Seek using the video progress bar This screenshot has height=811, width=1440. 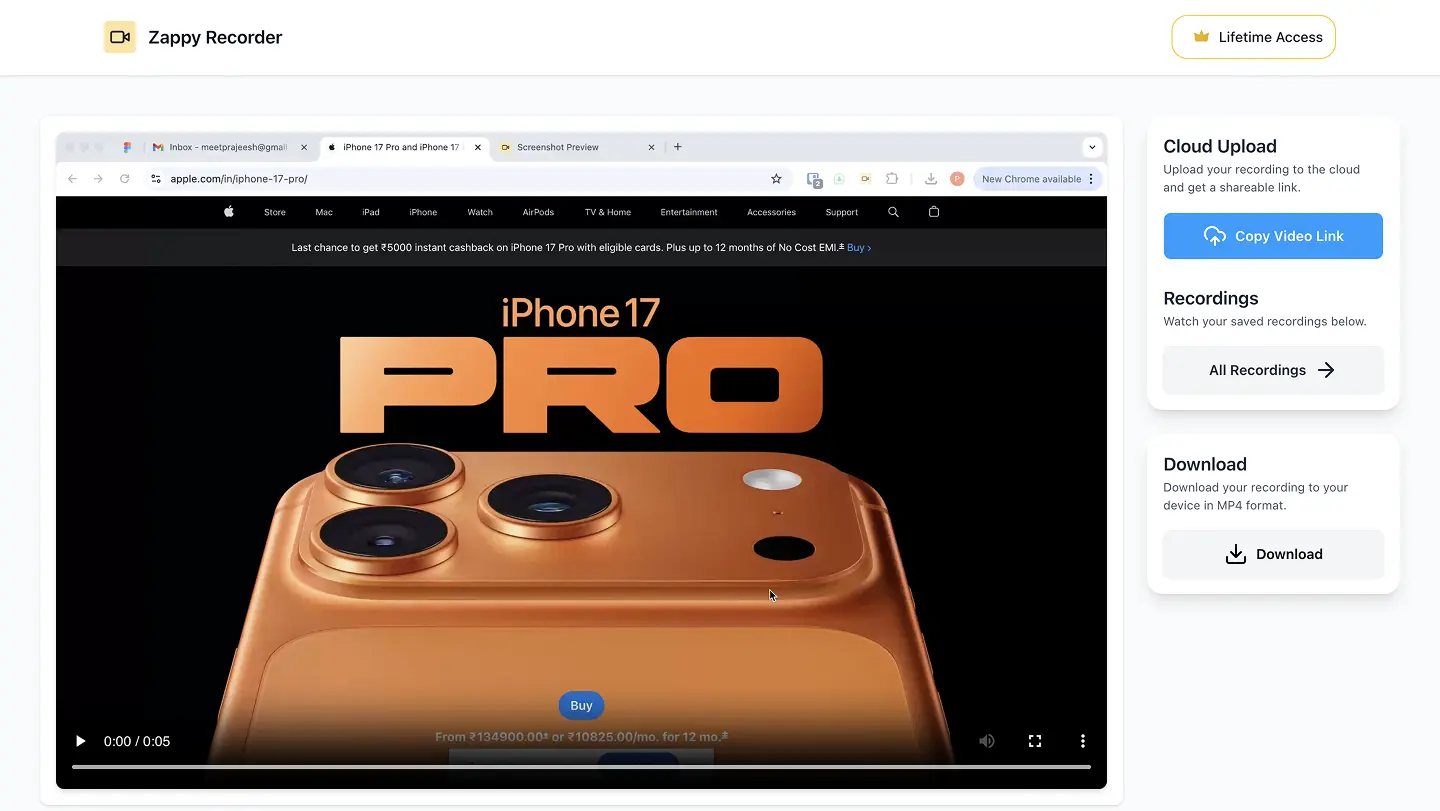click(x=580, y=768)
